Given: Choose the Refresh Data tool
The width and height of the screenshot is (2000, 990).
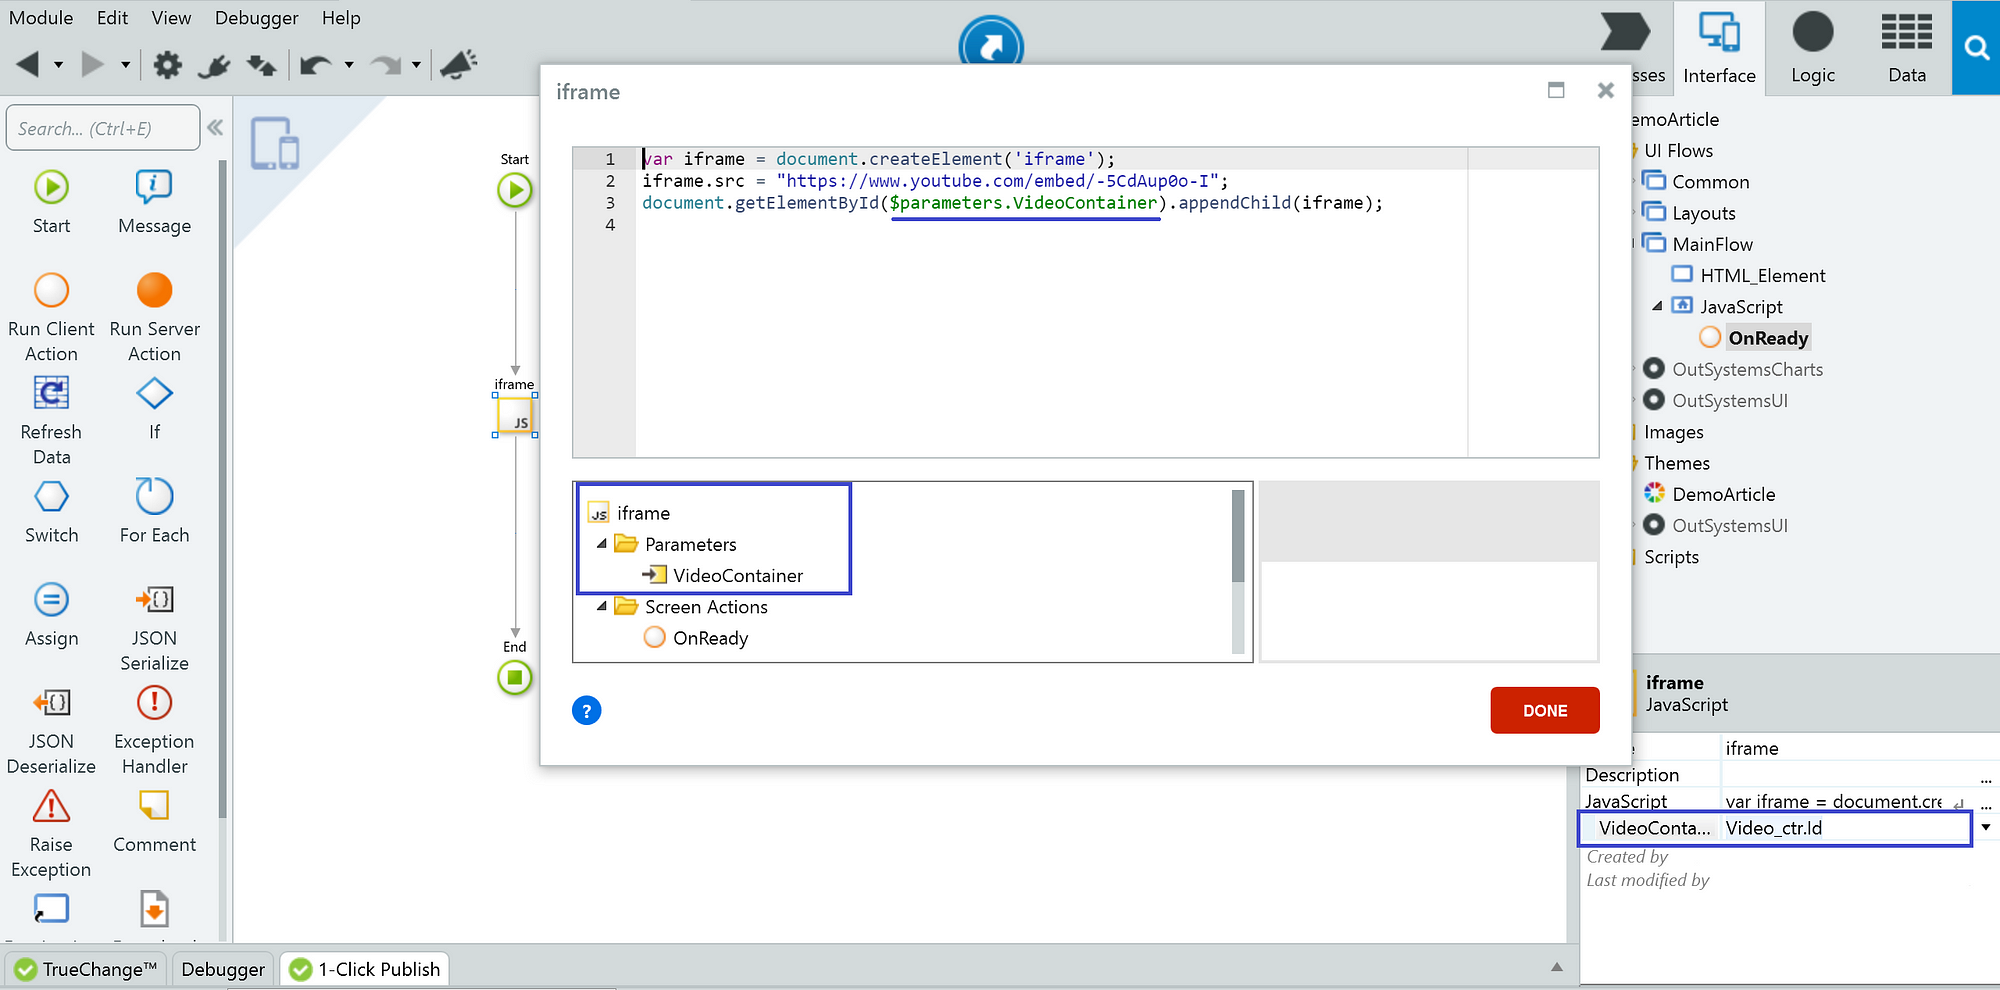Looking at the screenshot, I should coord(52,420).
